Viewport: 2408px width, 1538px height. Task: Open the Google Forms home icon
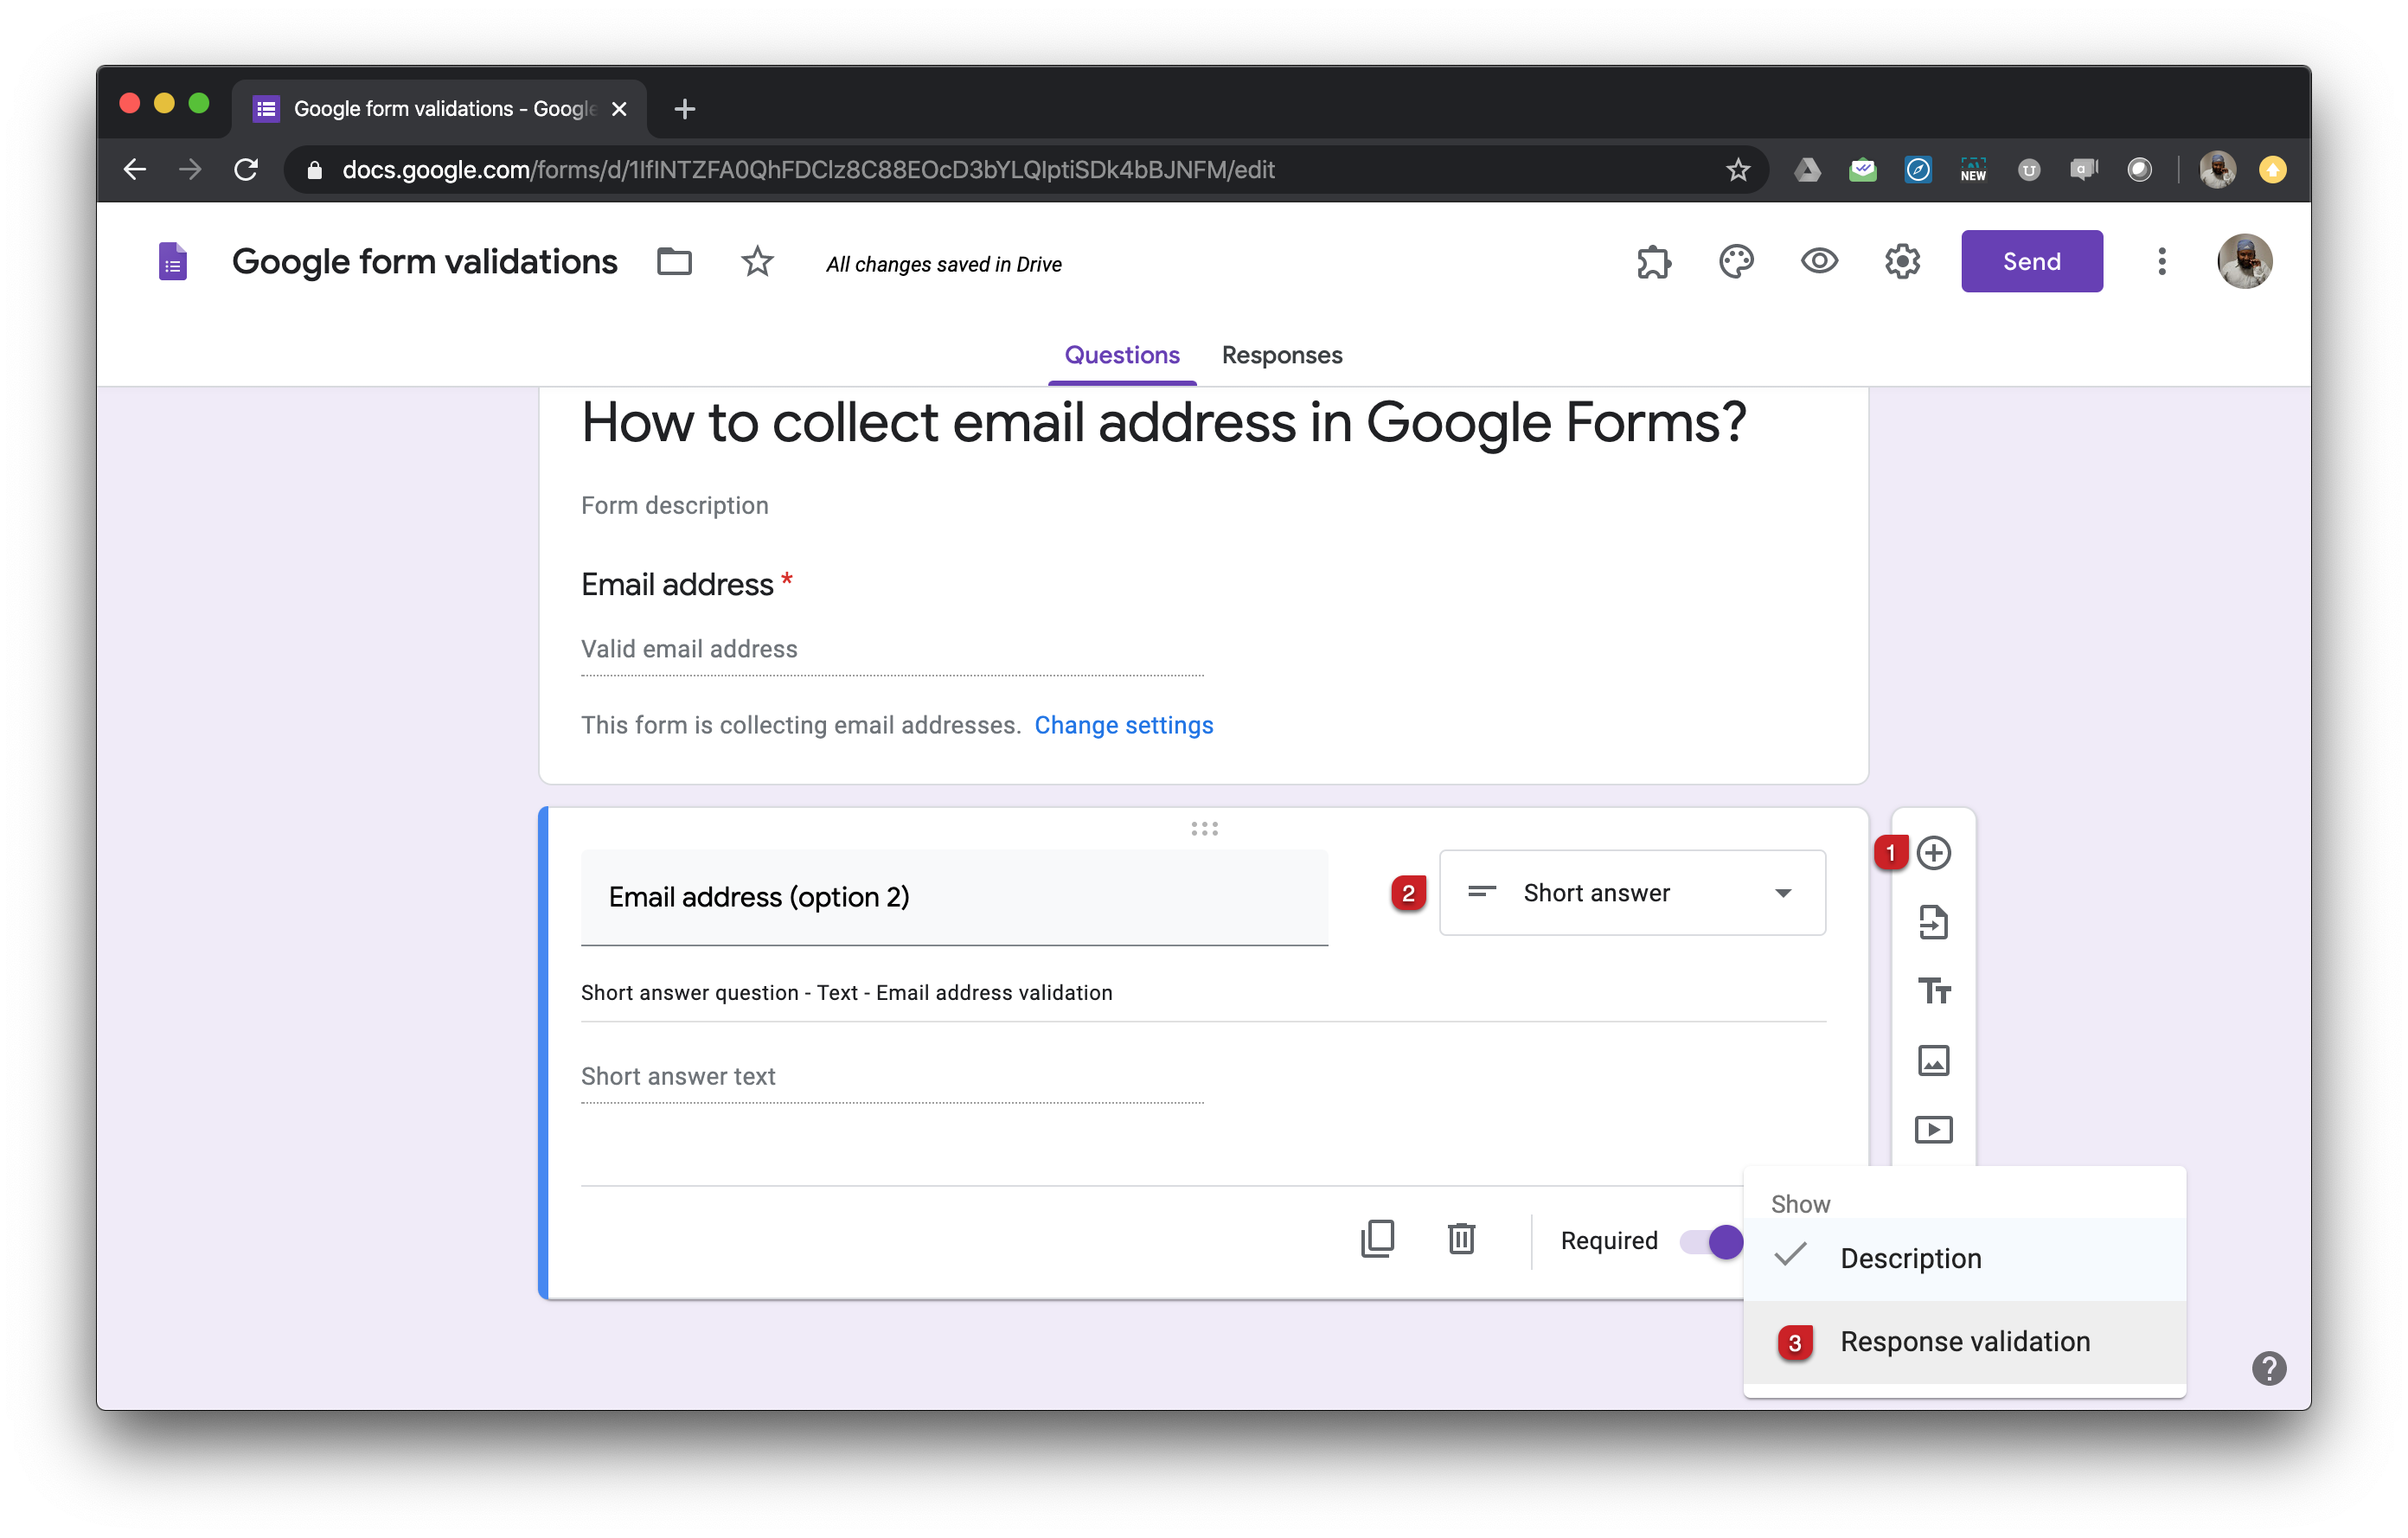[173, 262]
